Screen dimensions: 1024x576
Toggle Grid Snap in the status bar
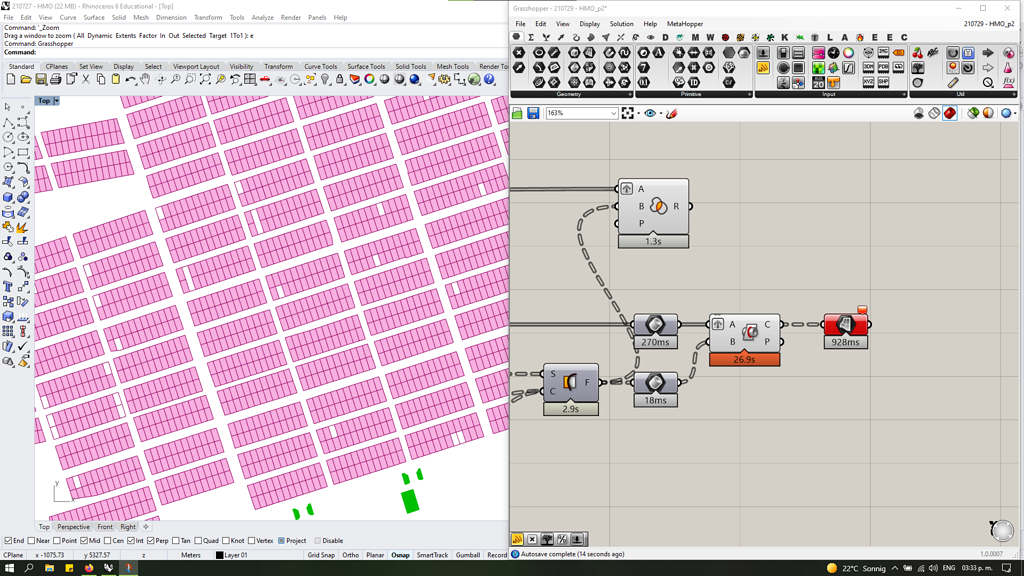tap(321, 555)
